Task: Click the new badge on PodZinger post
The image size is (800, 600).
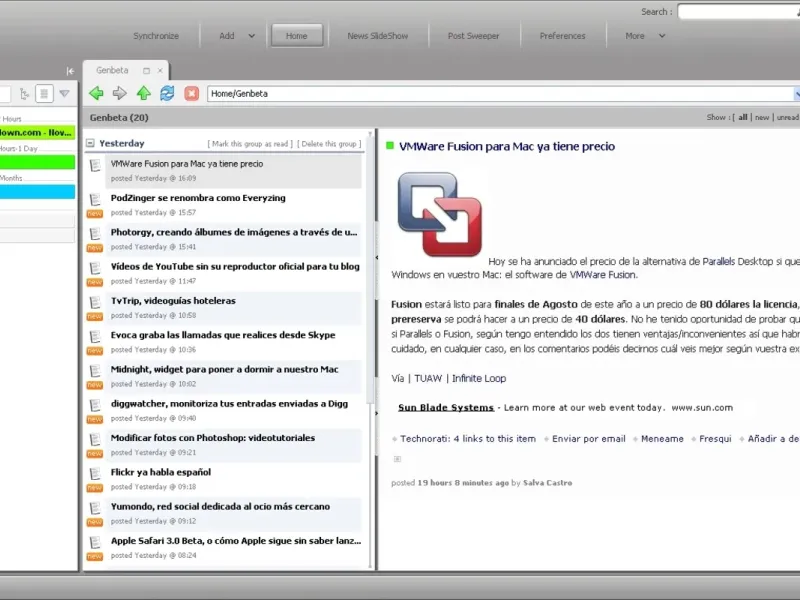Action: [x=94, y=214]
